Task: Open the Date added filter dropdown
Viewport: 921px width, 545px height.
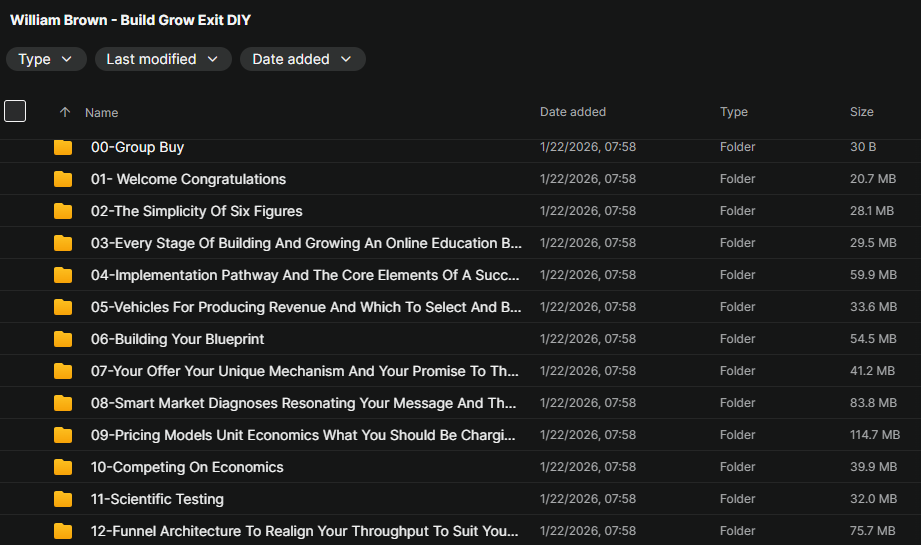Action: pos(302,59)
